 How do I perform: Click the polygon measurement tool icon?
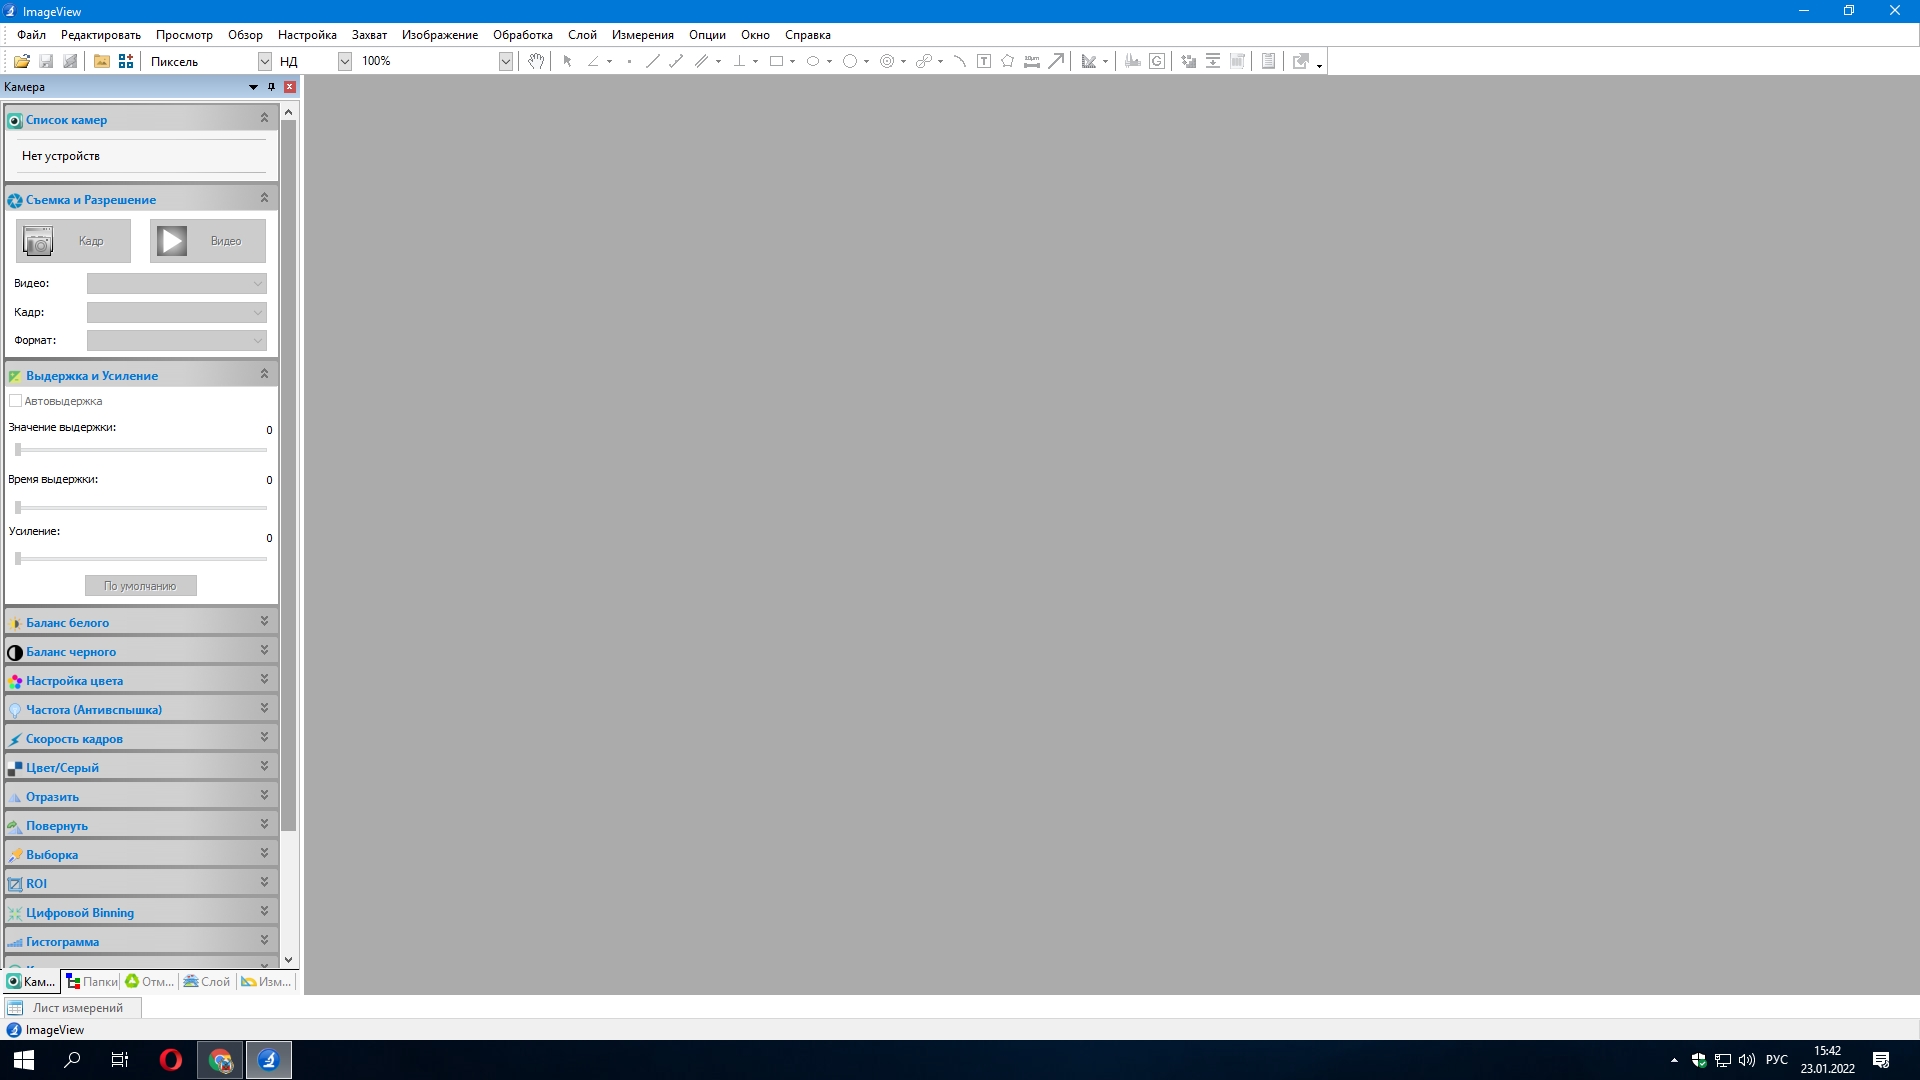1007,61
